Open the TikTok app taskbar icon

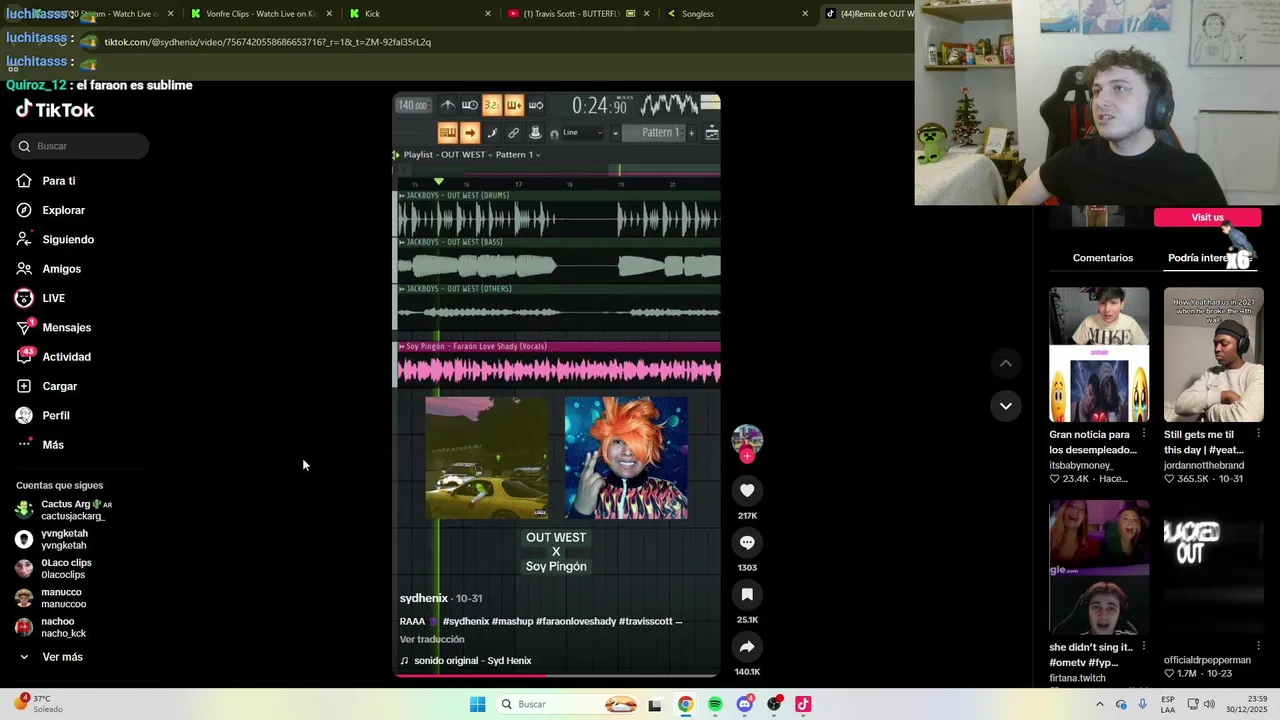tap(803, 704)
